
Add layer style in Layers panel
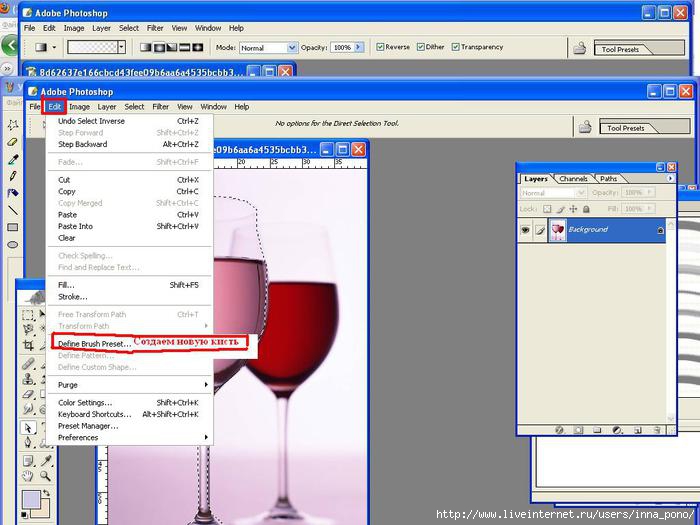coord(559,430)
